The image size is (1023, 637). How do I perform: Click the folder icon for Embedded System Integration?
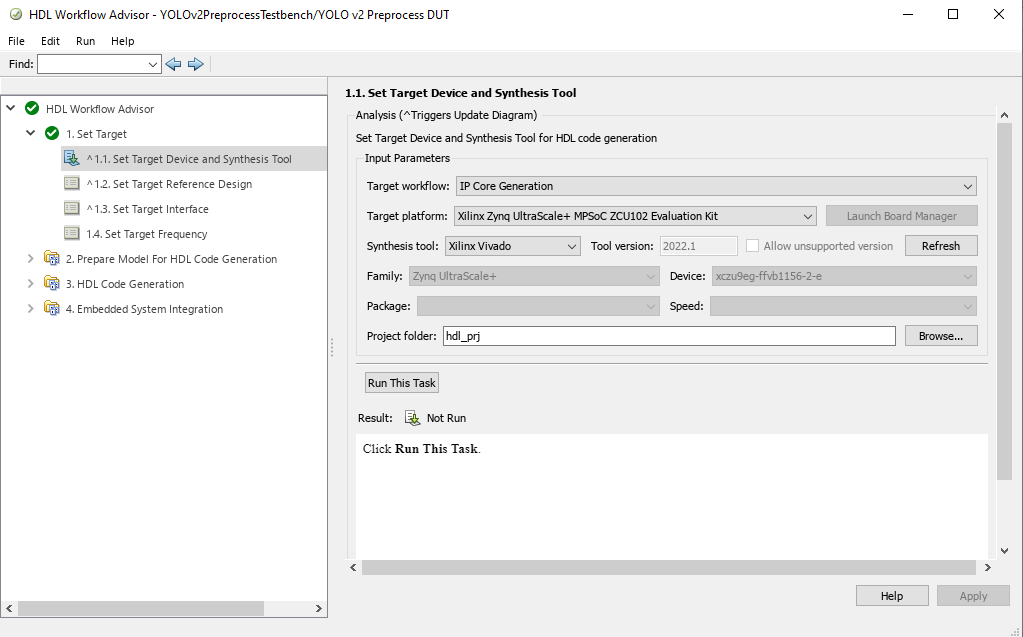[x=52, y=309]
